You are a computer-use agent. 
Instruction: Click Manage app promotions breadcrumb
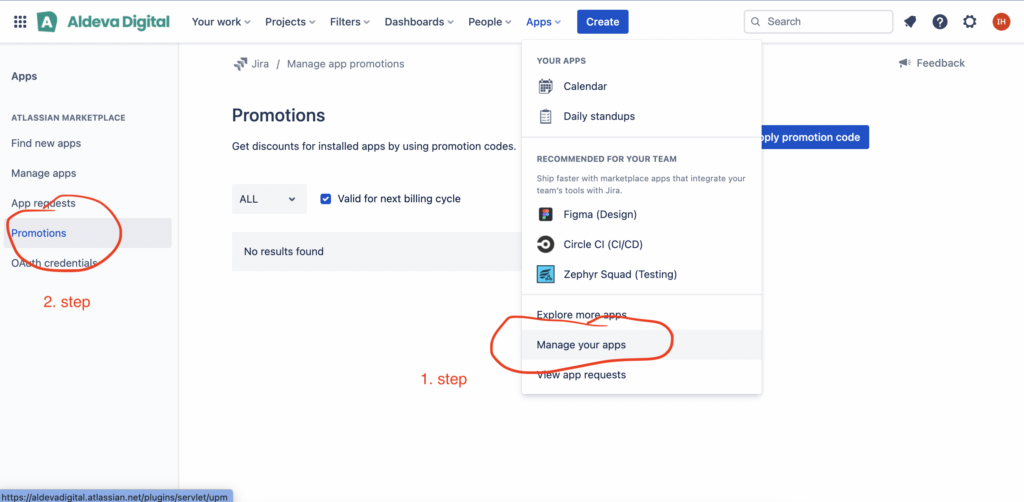click(x=345, y=64)
